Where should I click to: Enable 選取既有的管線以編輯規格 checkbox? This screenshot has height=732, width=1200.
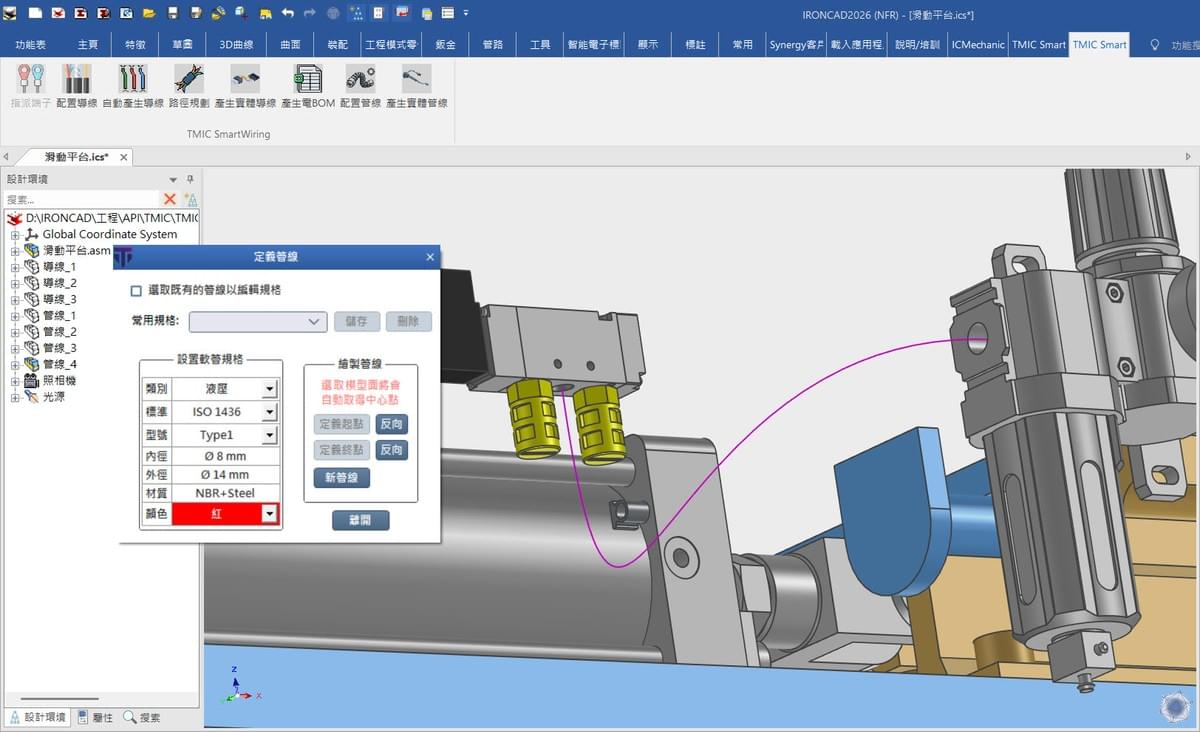pyautogui.click(x=136, y=290)
